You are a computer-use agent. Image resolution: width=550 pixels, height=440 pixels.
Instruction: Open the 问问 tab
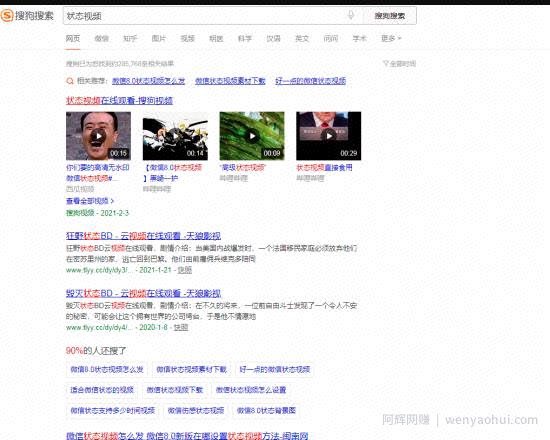pos(331,39)
